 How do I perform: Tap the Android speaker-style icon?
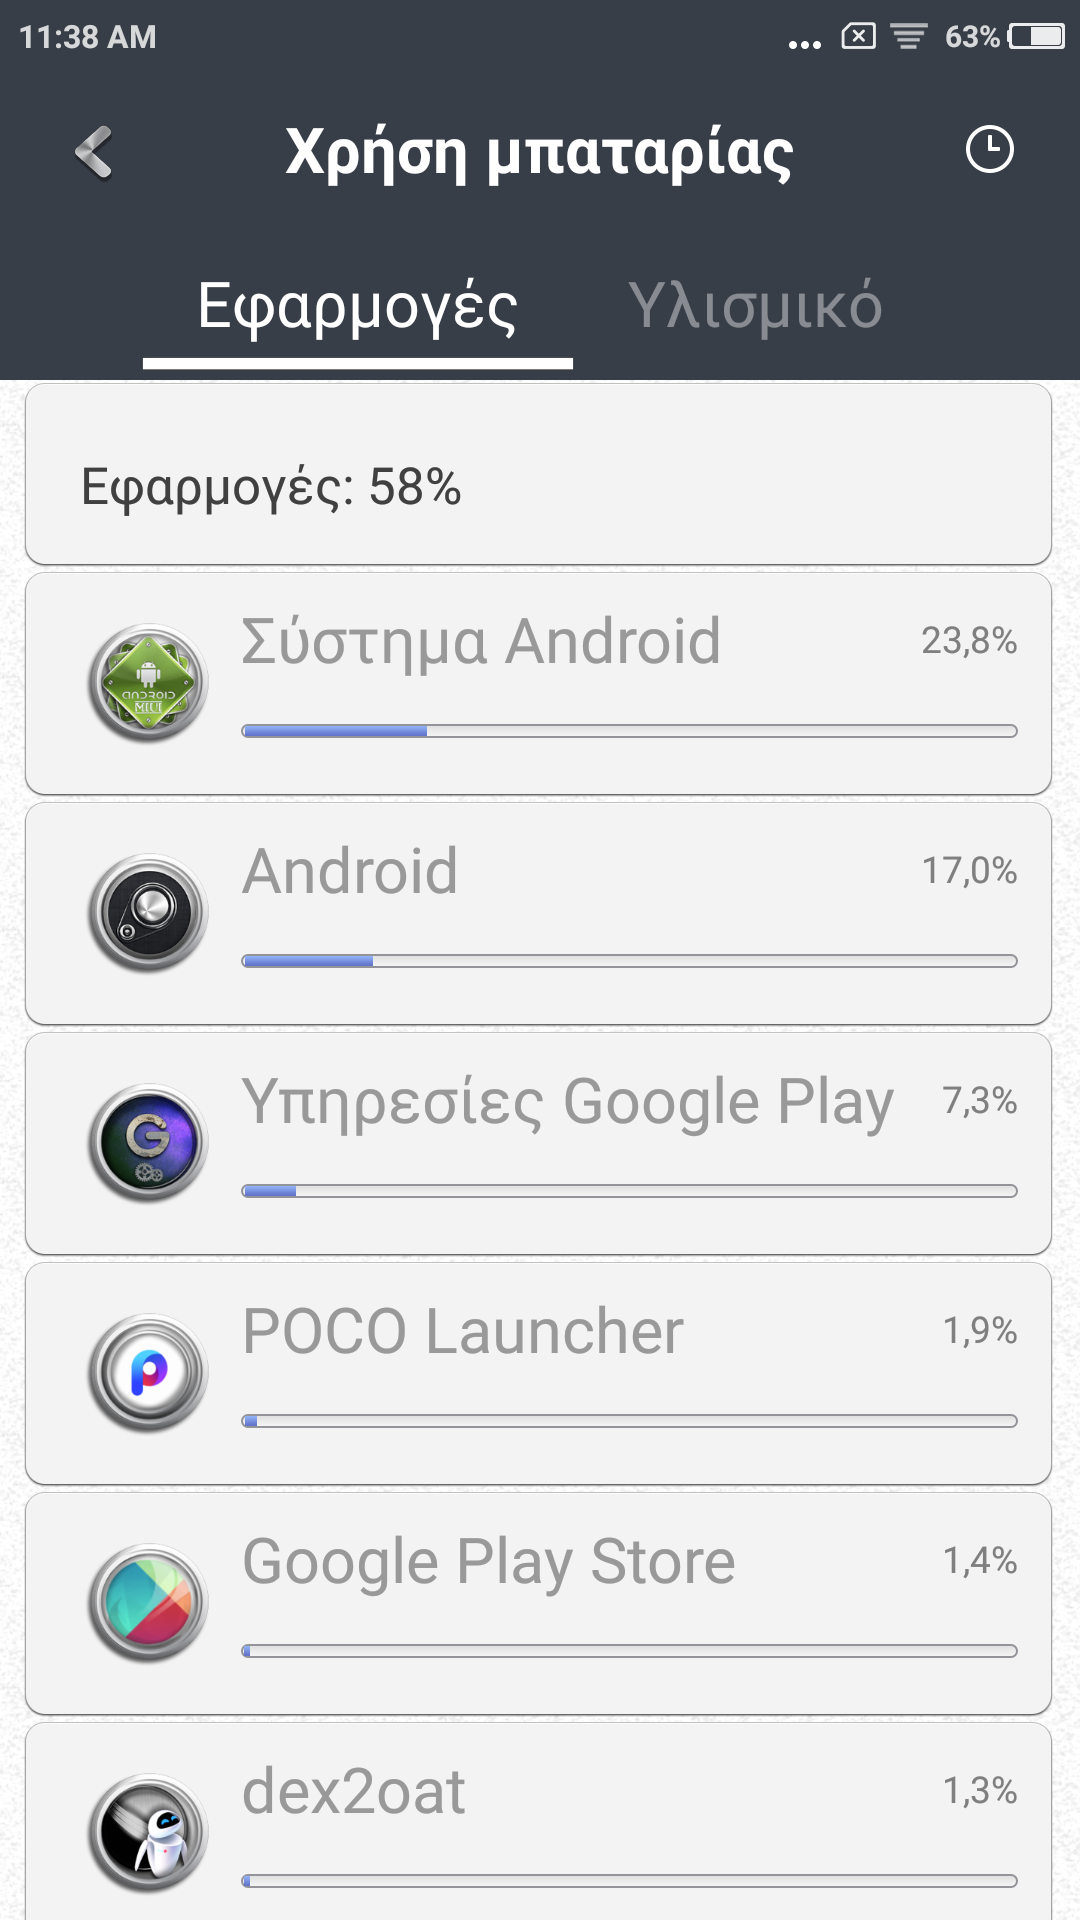(148, 913)
